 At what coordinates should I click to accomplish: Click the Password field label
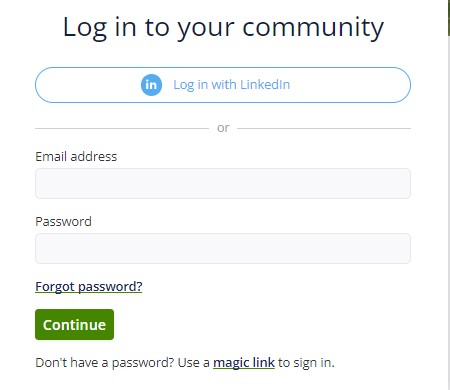pos(63,222)
